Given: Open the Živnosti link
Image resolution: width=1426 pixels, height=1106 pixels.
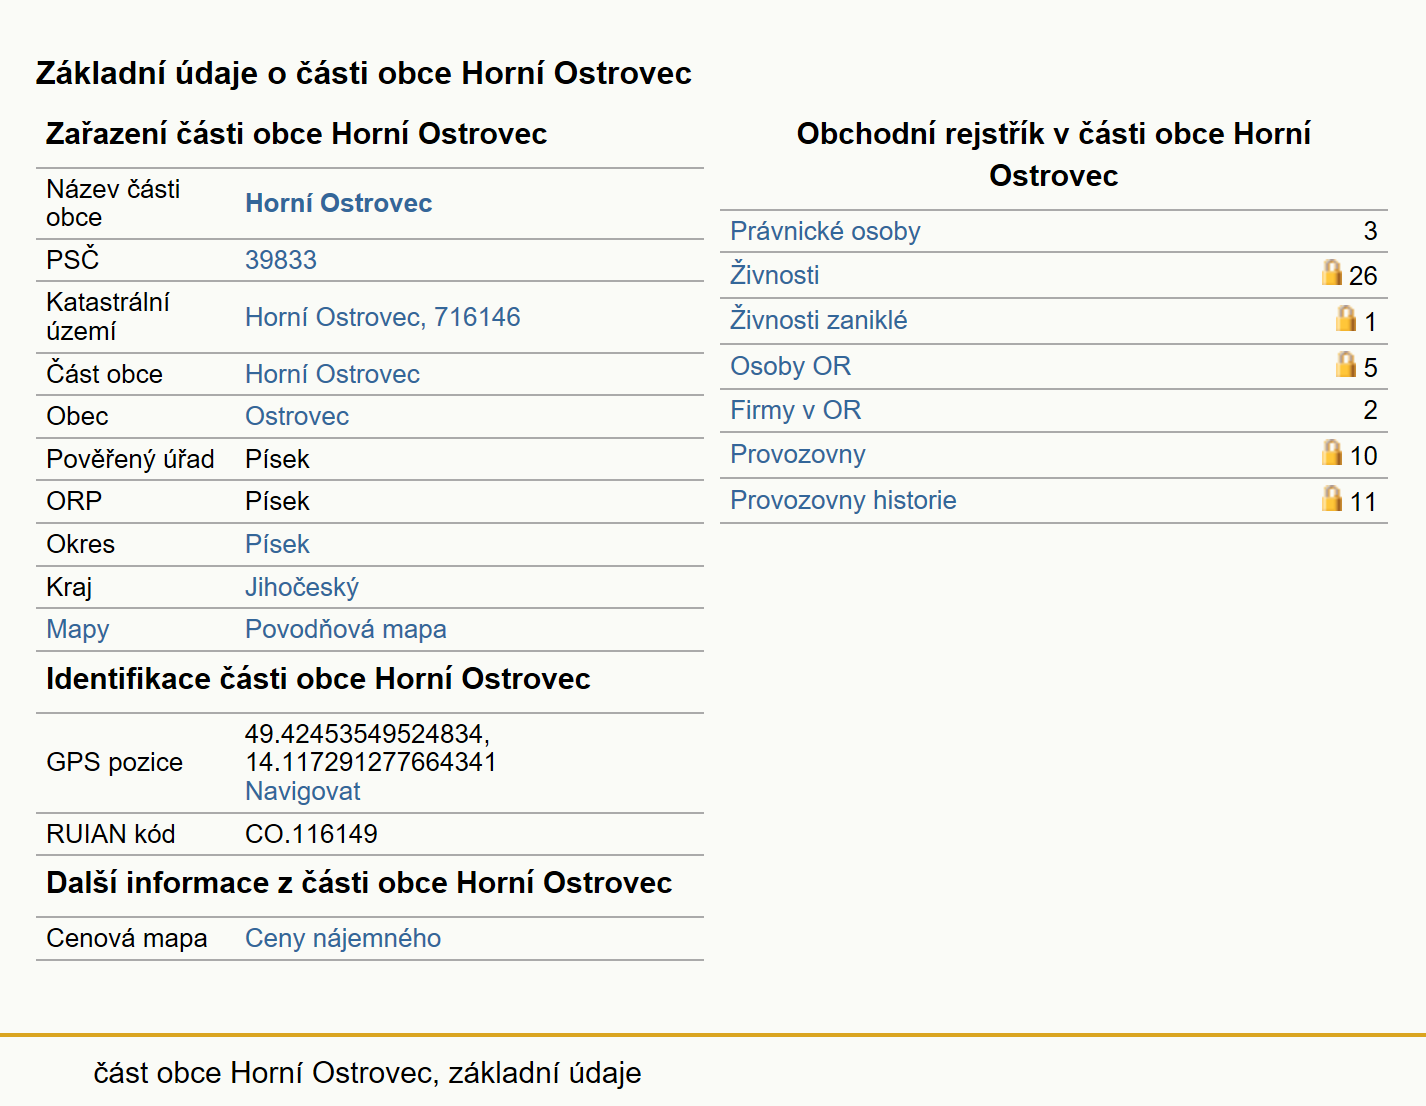Looking at the screenshot, I should [775, 275].
